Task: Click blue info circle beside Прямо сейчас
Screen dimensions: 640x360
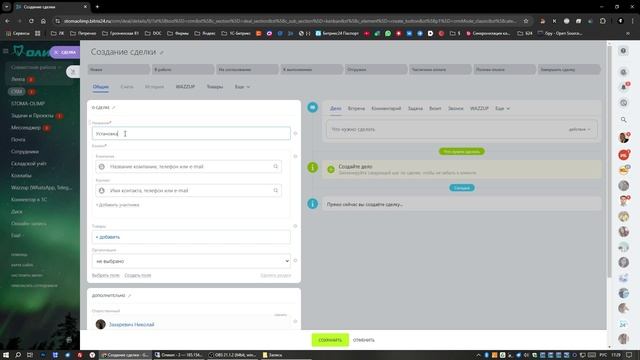Action: (313, 204)
